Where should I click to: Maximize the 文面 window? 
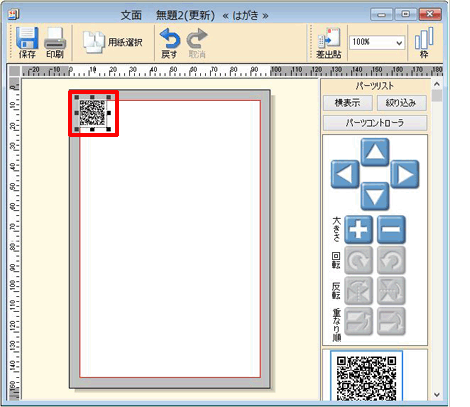coord(406,14)
